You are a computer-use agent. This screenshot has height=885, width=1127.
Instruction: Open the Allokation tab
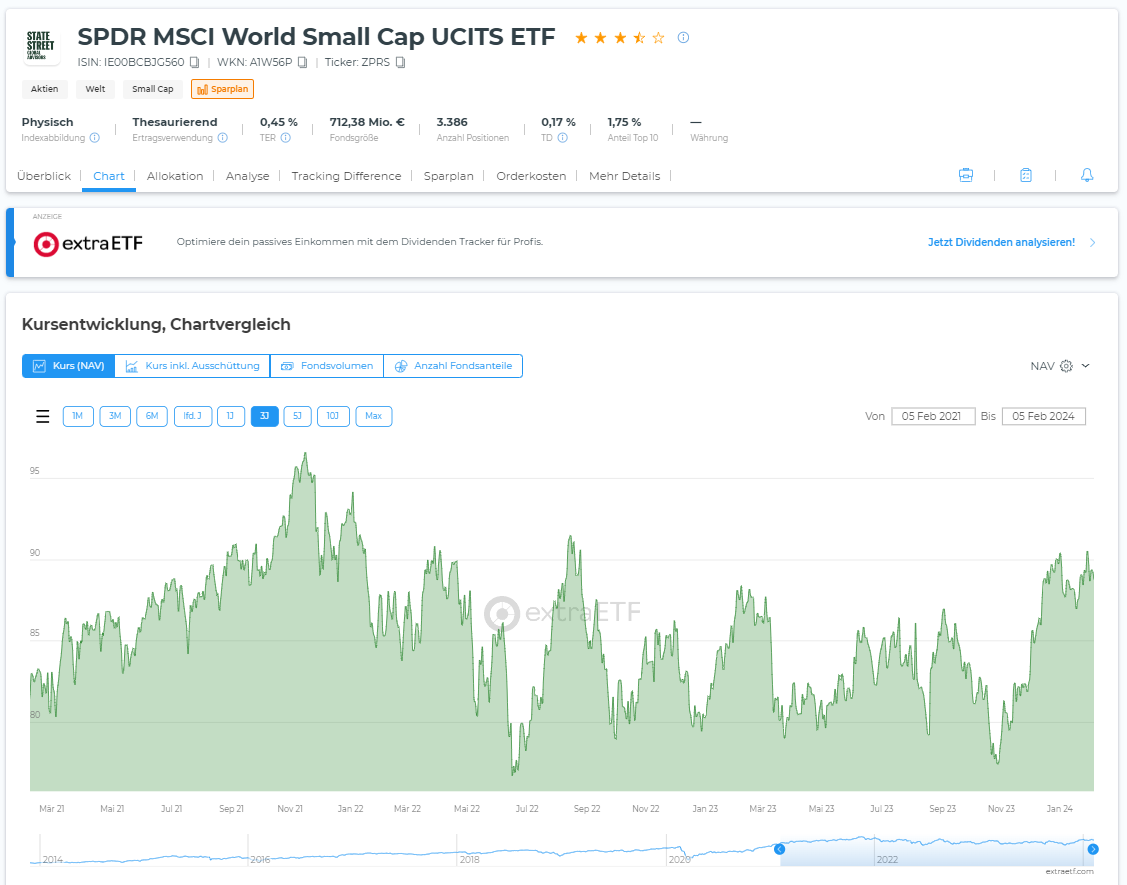175,176
